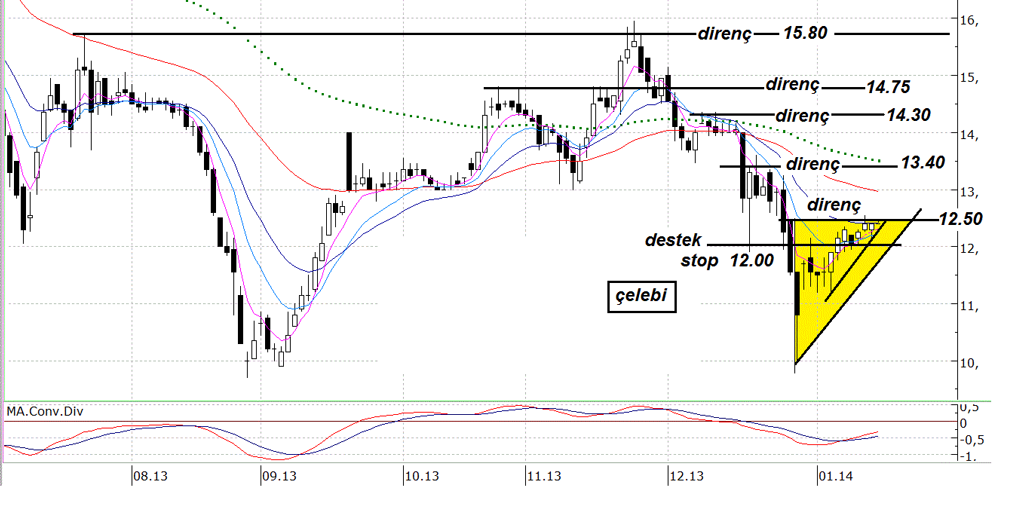Click the 13 price axis value
Screen dimensions: 1024x517
click(x=967, y=192)
